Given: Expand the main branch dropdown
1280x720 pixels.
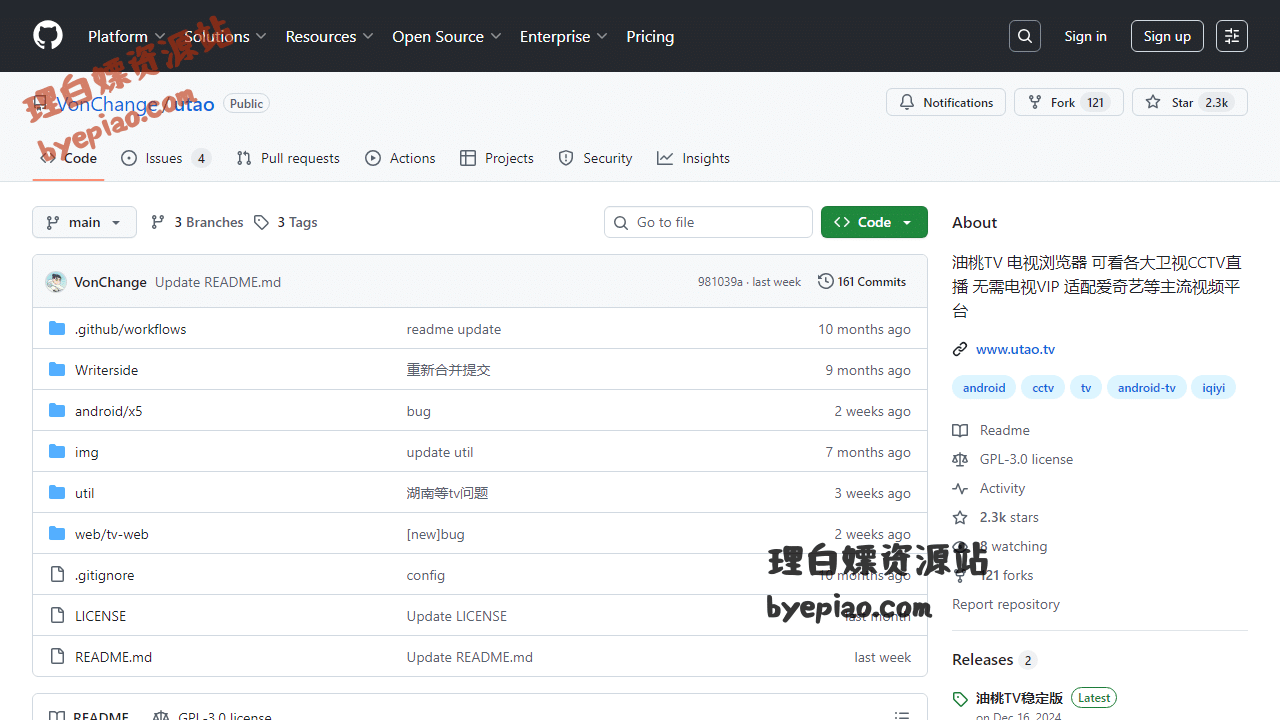Looking at the screenshot, I should click(x=84, y=222).
